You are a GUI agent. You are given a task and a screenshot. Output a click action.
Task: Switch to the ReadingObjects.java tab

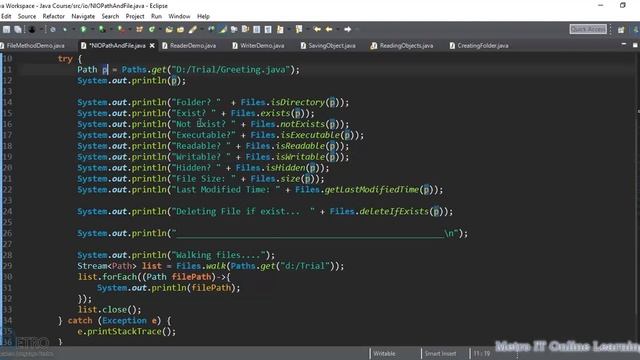point(402,46)
